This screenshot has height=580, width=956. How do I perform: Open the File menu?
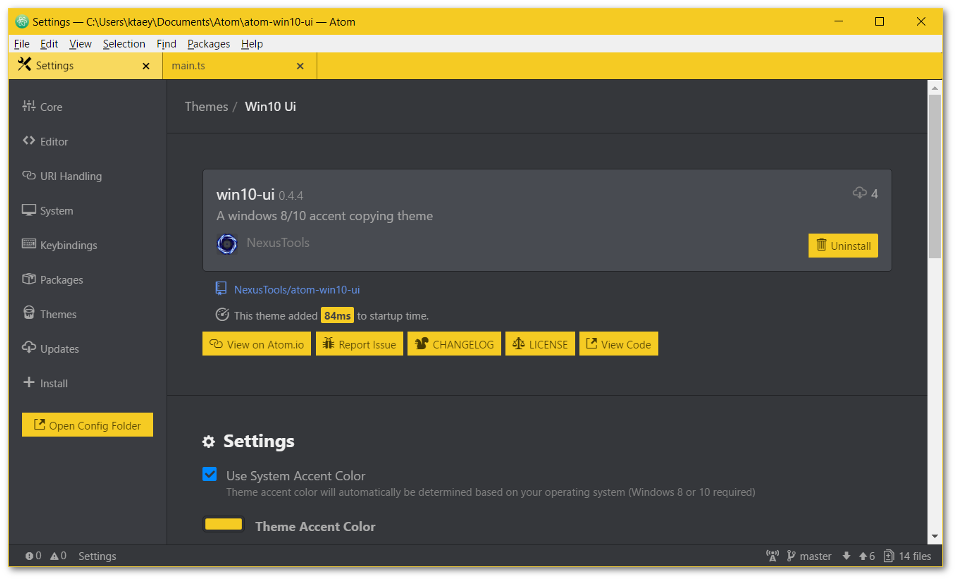(21, 44)
